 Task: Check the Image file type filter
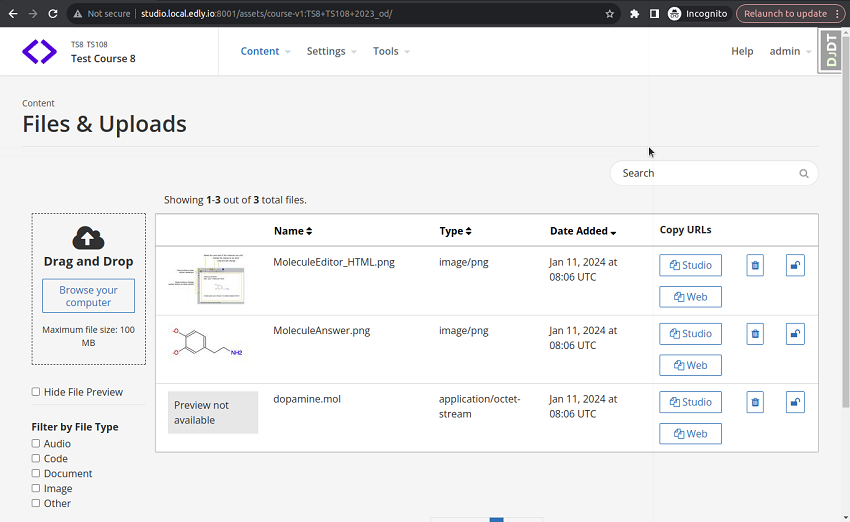click(36, 488)
